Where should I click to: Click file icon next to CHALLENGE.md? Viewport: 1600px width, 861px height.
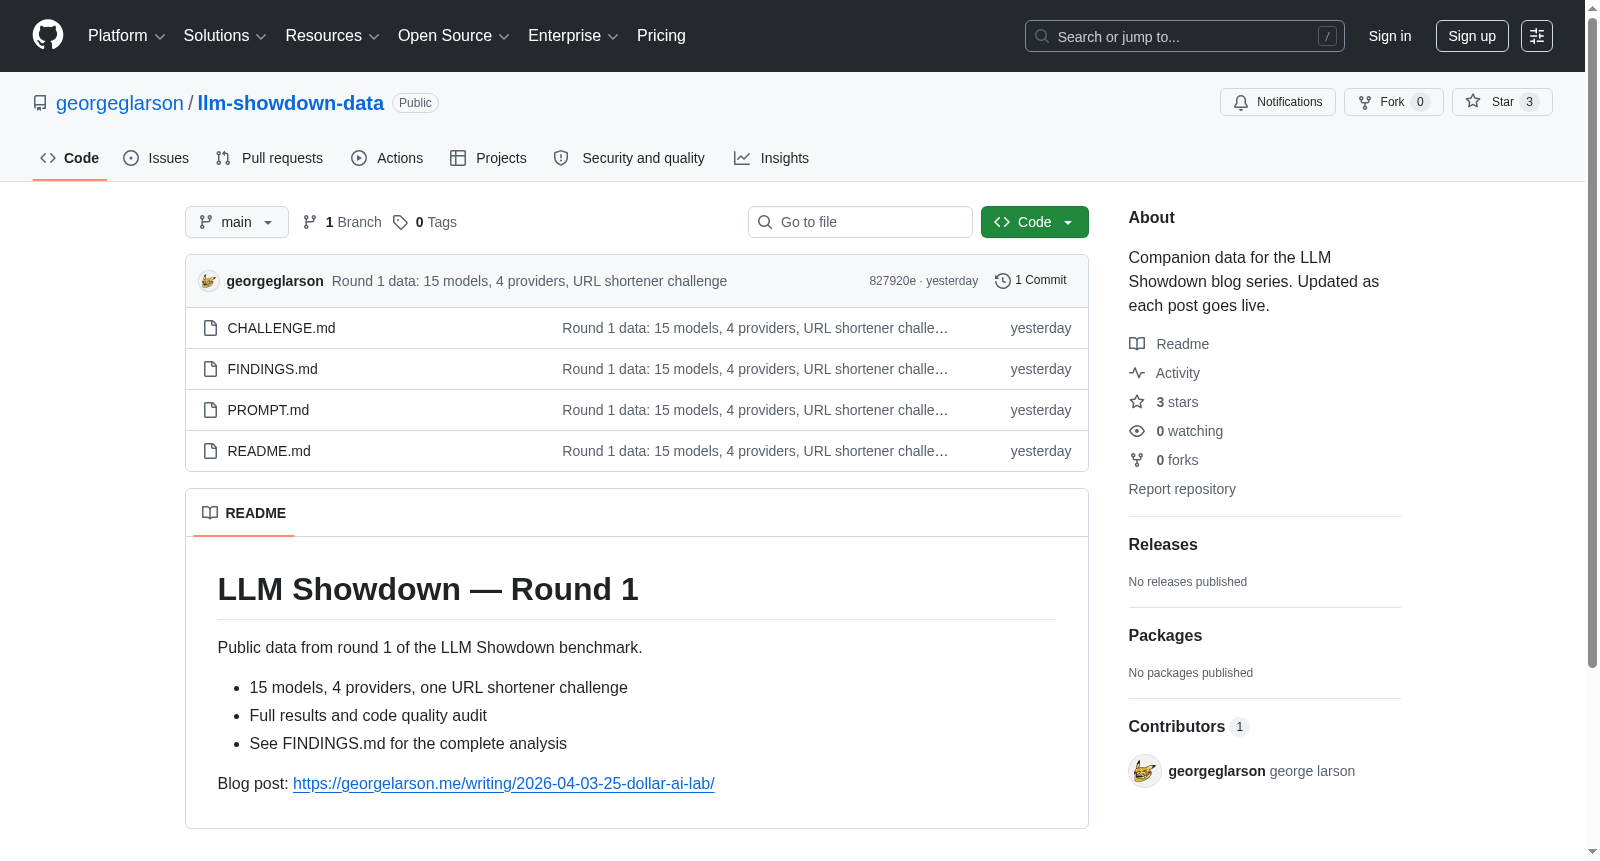(210, 328)
